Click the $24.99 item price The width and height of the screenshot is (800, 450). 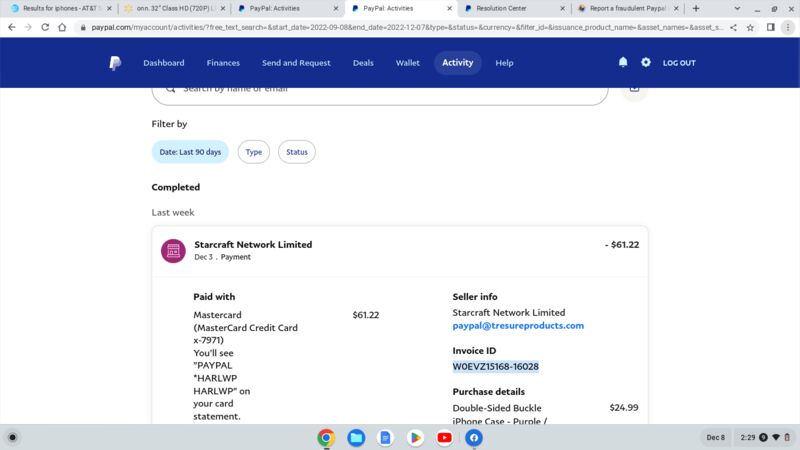tap(623, 408)
